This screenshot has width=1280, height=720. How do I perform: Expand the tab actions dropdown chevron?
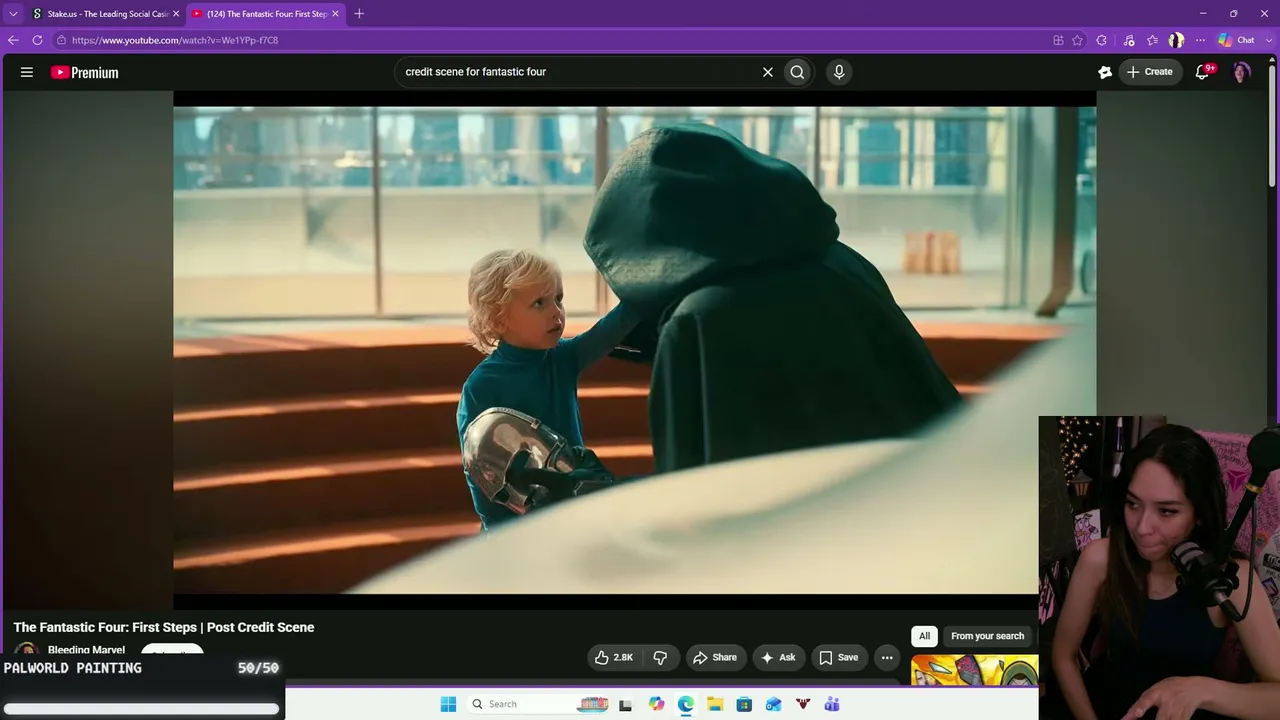tap(13, 14)
